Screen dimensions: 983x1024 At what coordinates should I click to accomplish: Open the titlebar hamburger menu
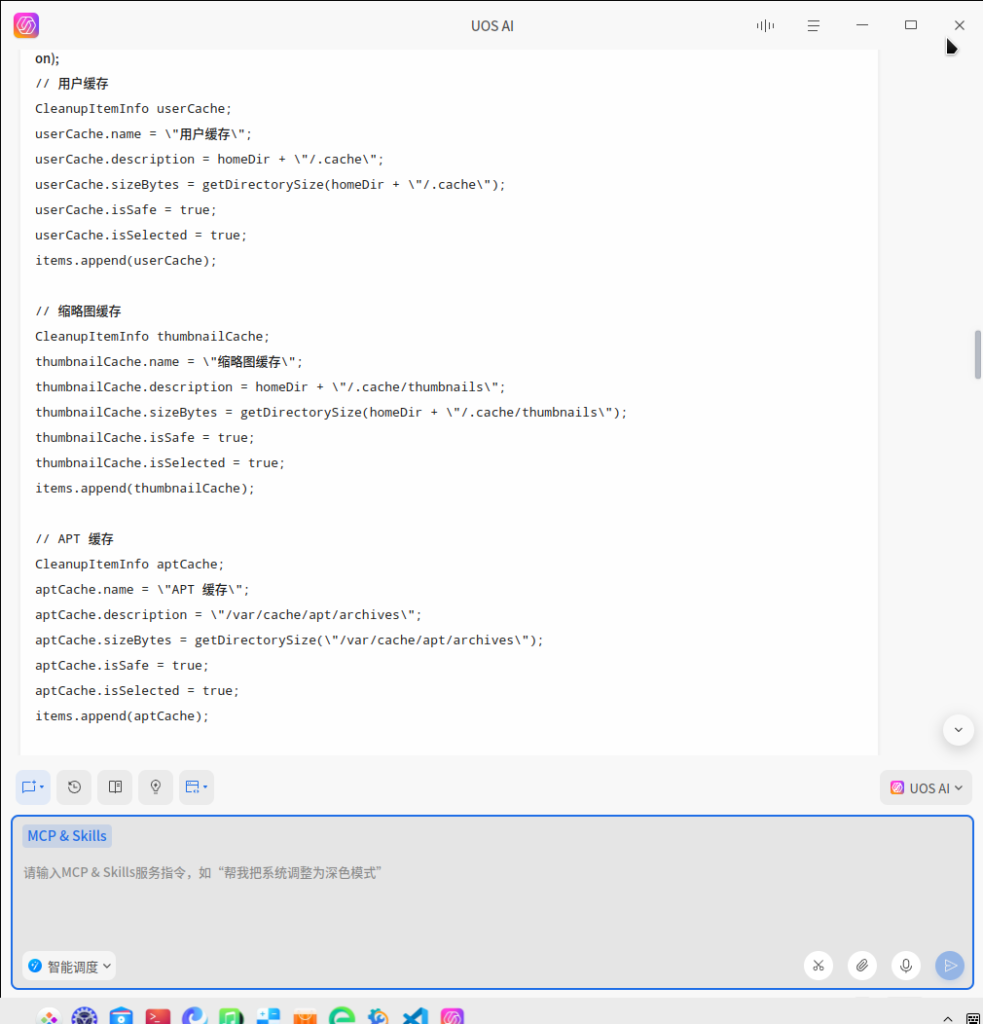[814, 25]
